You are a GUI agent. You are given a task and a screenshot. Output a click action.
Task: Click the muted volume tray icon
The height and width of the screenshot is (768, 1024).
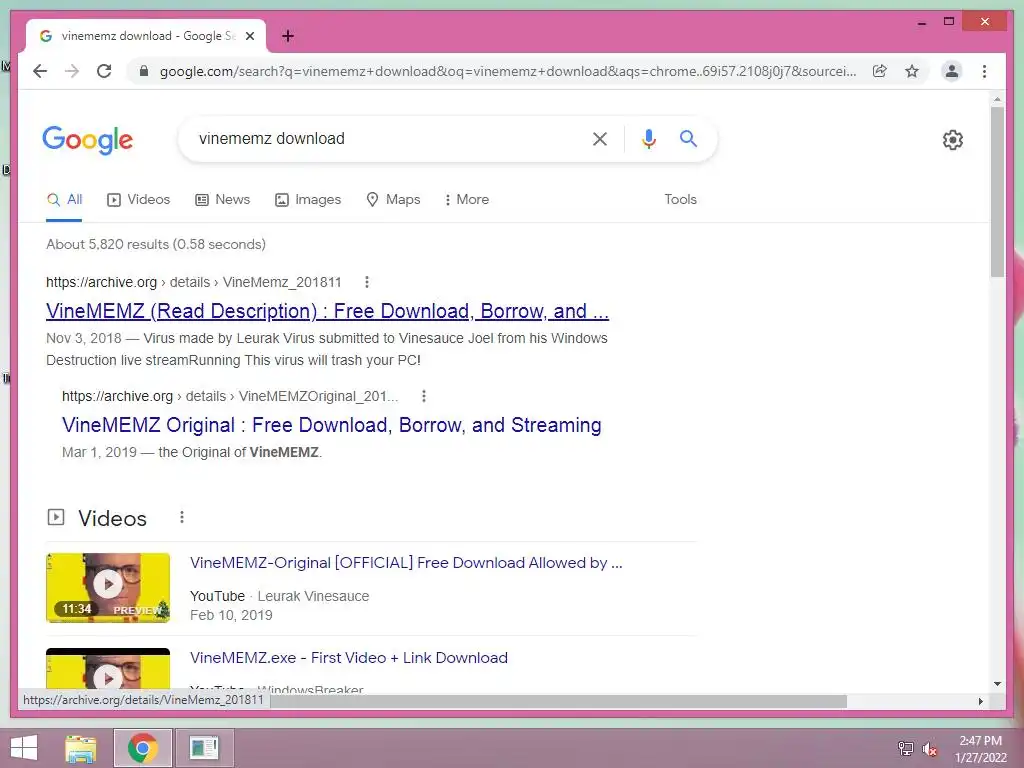point(929,748)
